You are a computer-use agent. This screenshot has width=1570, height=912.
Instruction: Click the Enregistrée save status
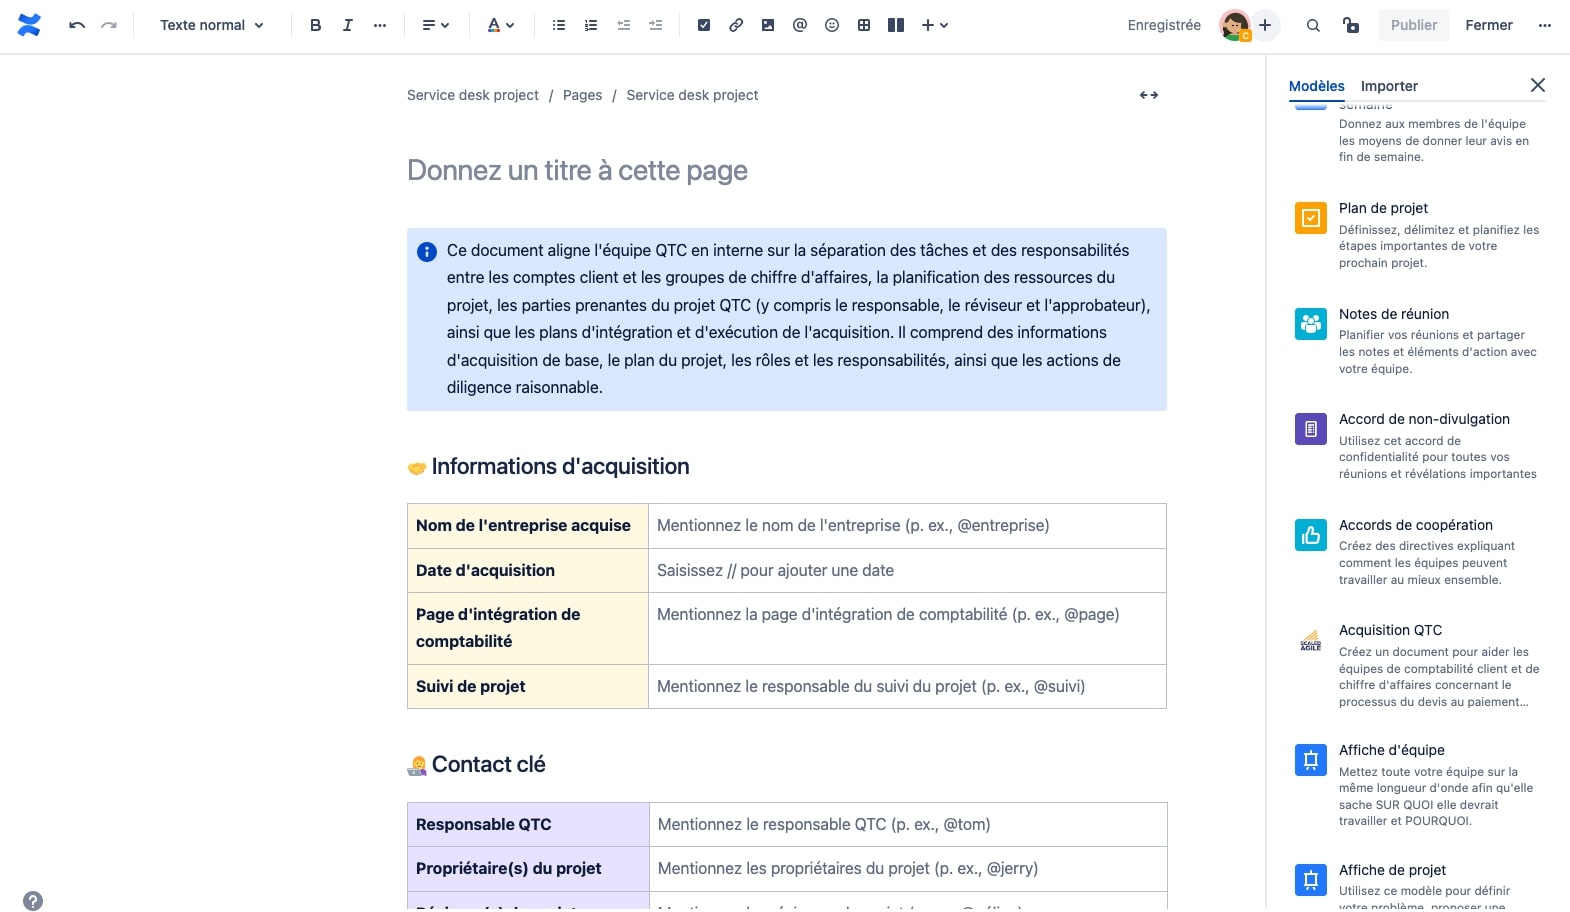(1164, 25)
